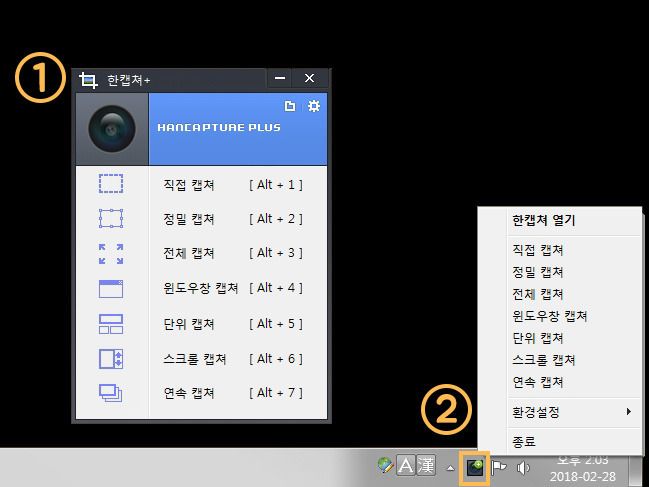
Task: Click the HANCAPTURE PLUS banner text
Action: (x=219, y=127)
